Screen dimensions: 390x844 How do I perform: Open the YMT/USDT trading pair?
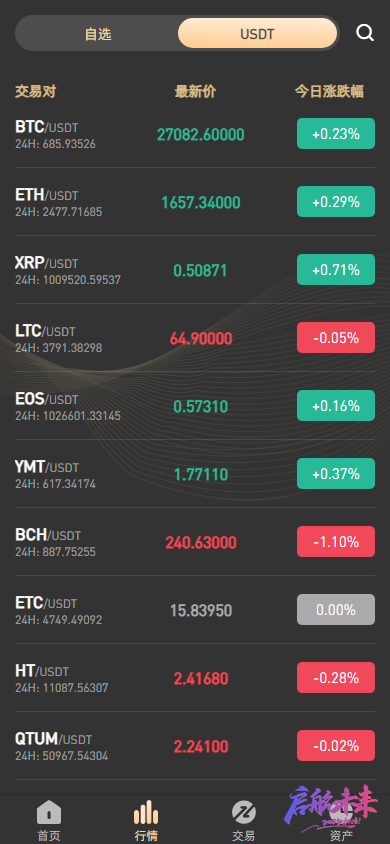click(195, 474)
